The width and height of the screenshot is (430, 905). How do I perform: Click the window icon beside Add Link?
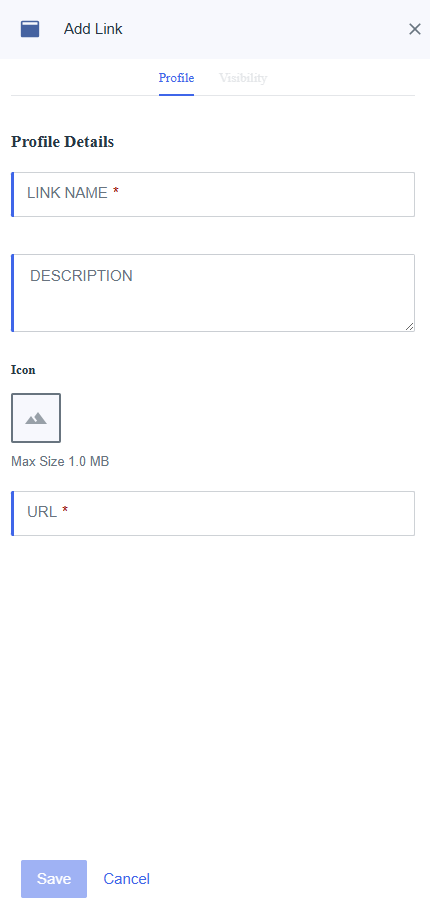tap(30, 29)
